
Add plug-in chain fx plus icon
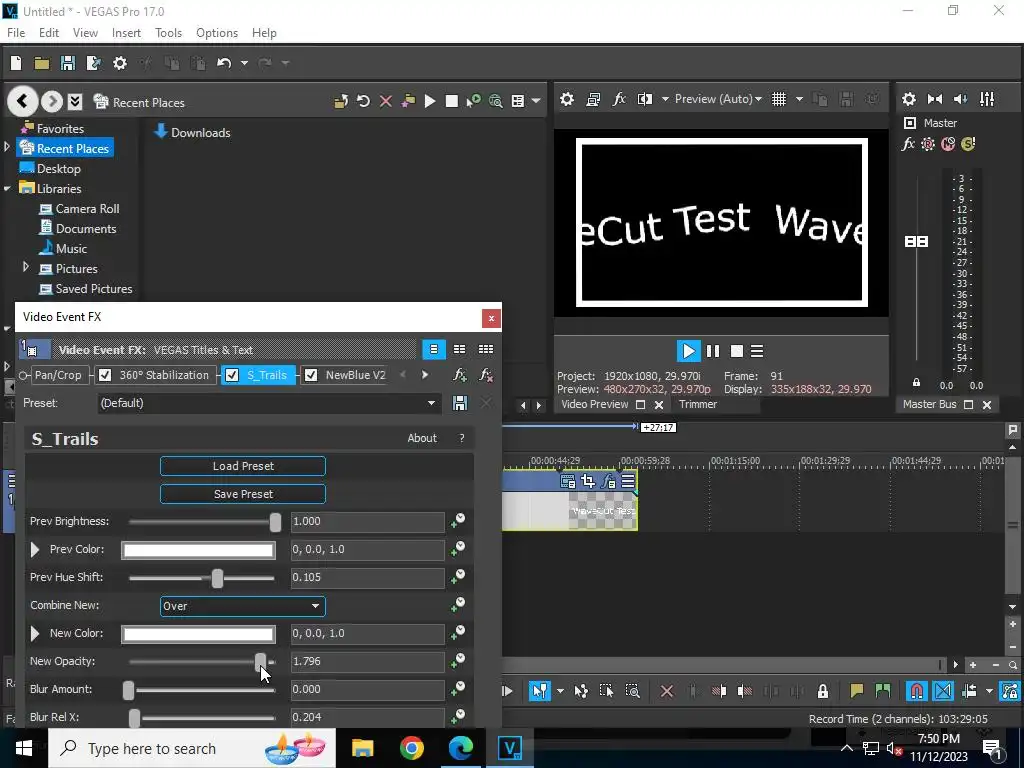(x=460, y=375)
